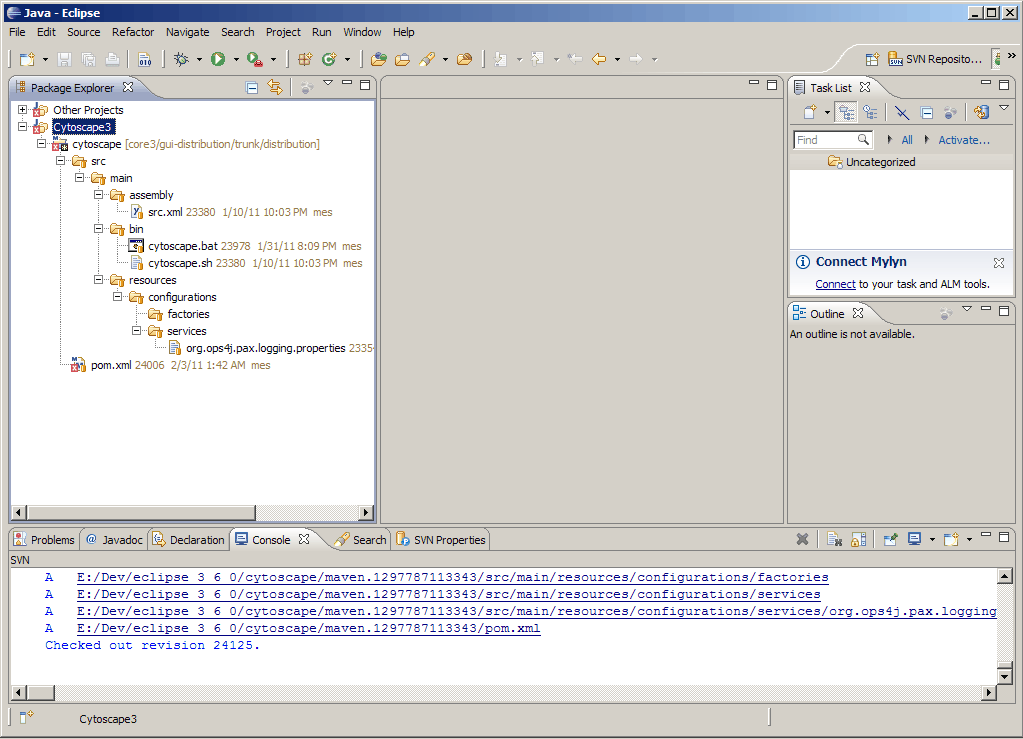
Task: Open the Refactor menu
Action: tap(133, 32)
